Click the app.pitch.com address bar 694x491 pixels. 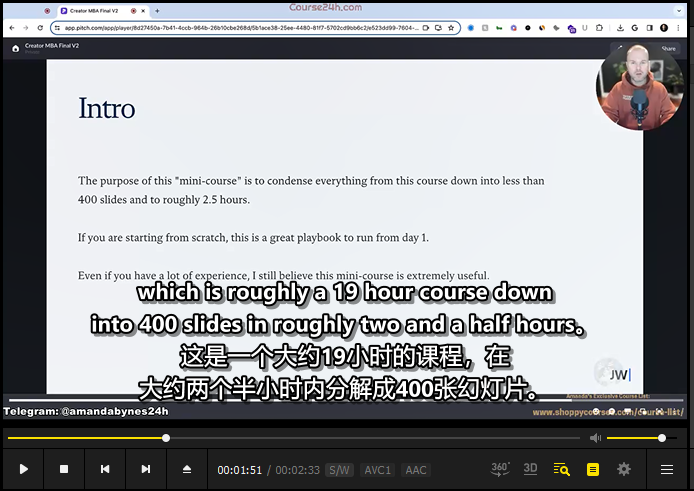[x=230, y=28]
